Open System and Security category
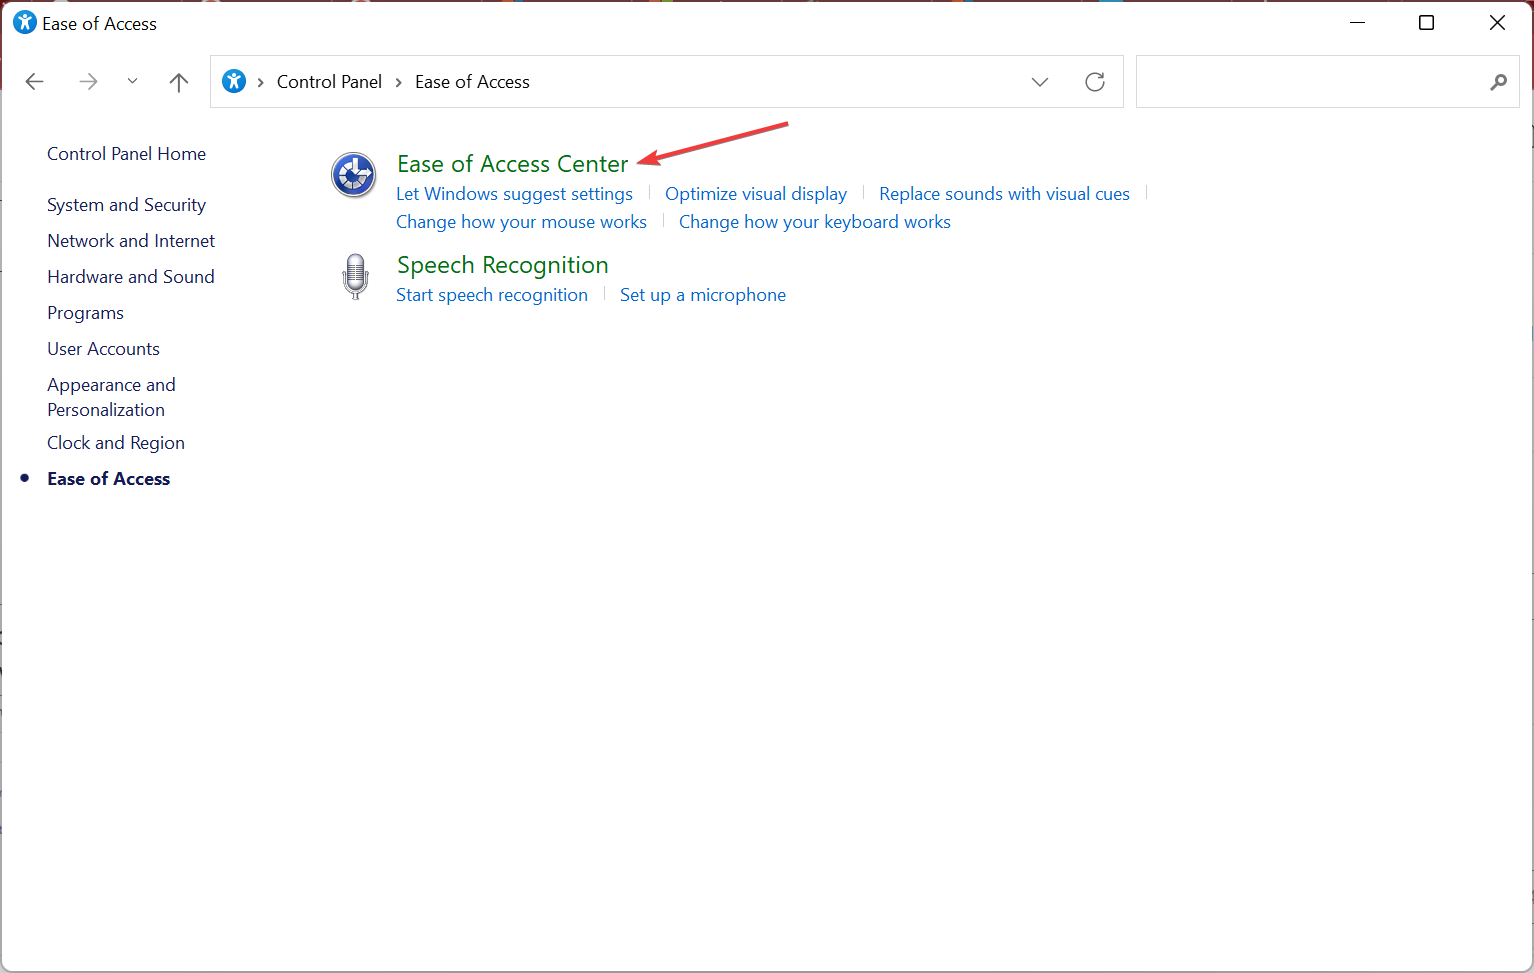 point(126,205)
